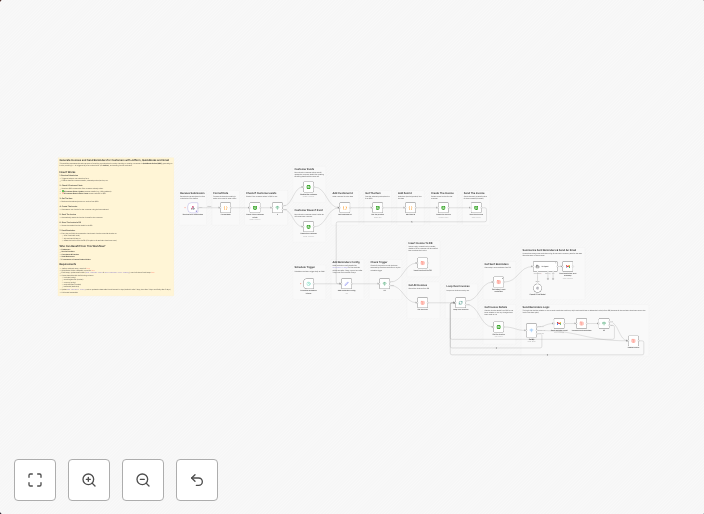Screen dimensions: 704x514
Task: Select the red database node under Get All Invoices
Action: (x=422, y=303)
